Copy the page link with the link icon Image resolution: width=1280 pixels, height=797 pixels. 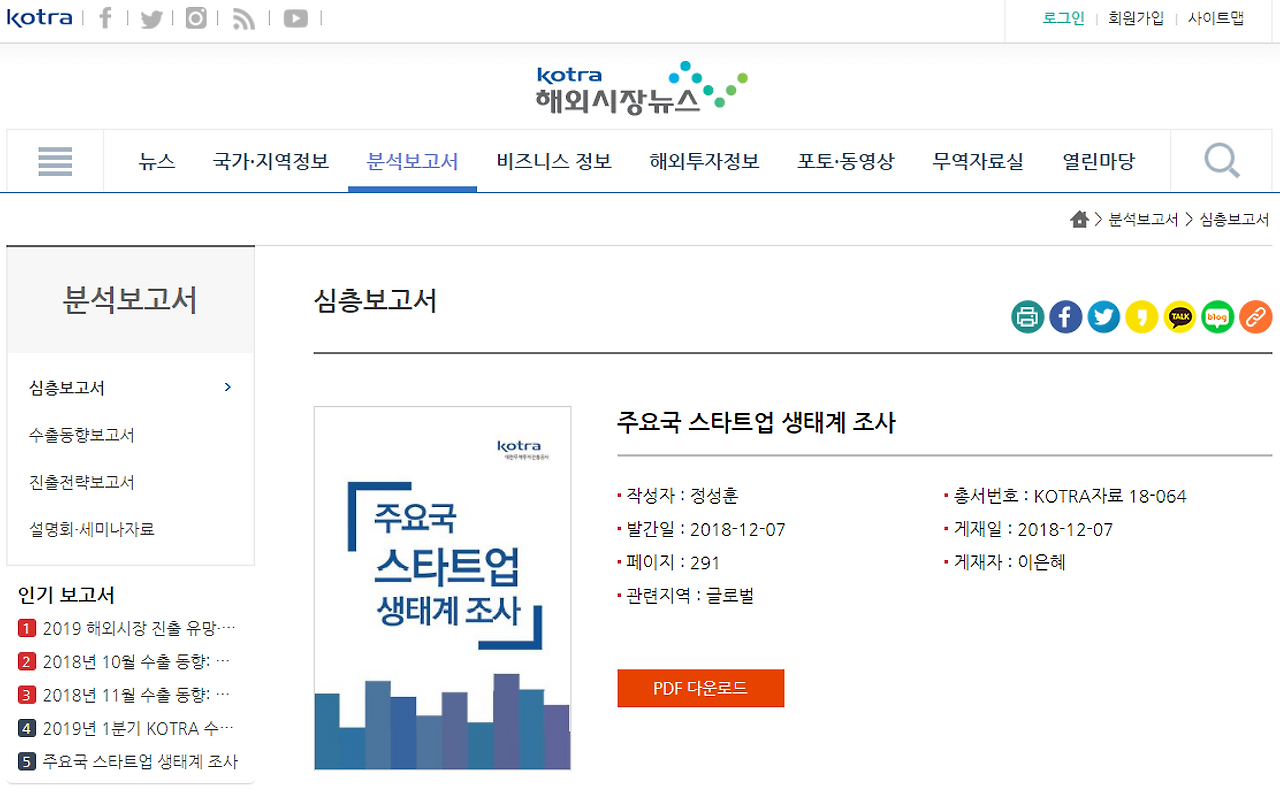1255,317
